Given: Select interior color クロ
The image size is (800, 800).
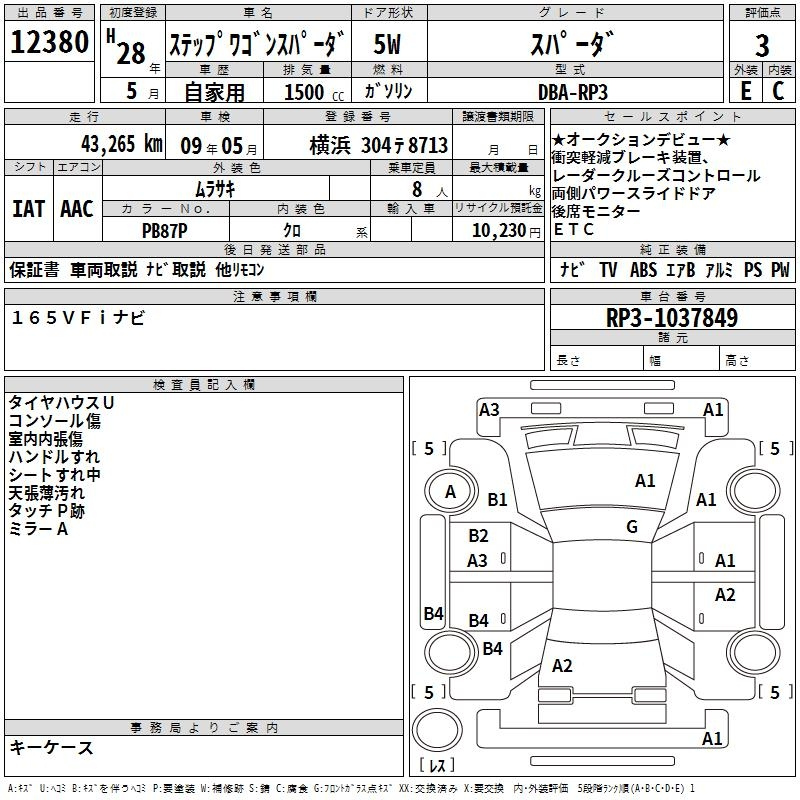Looking at the screenshot, I should coord(292,231).
